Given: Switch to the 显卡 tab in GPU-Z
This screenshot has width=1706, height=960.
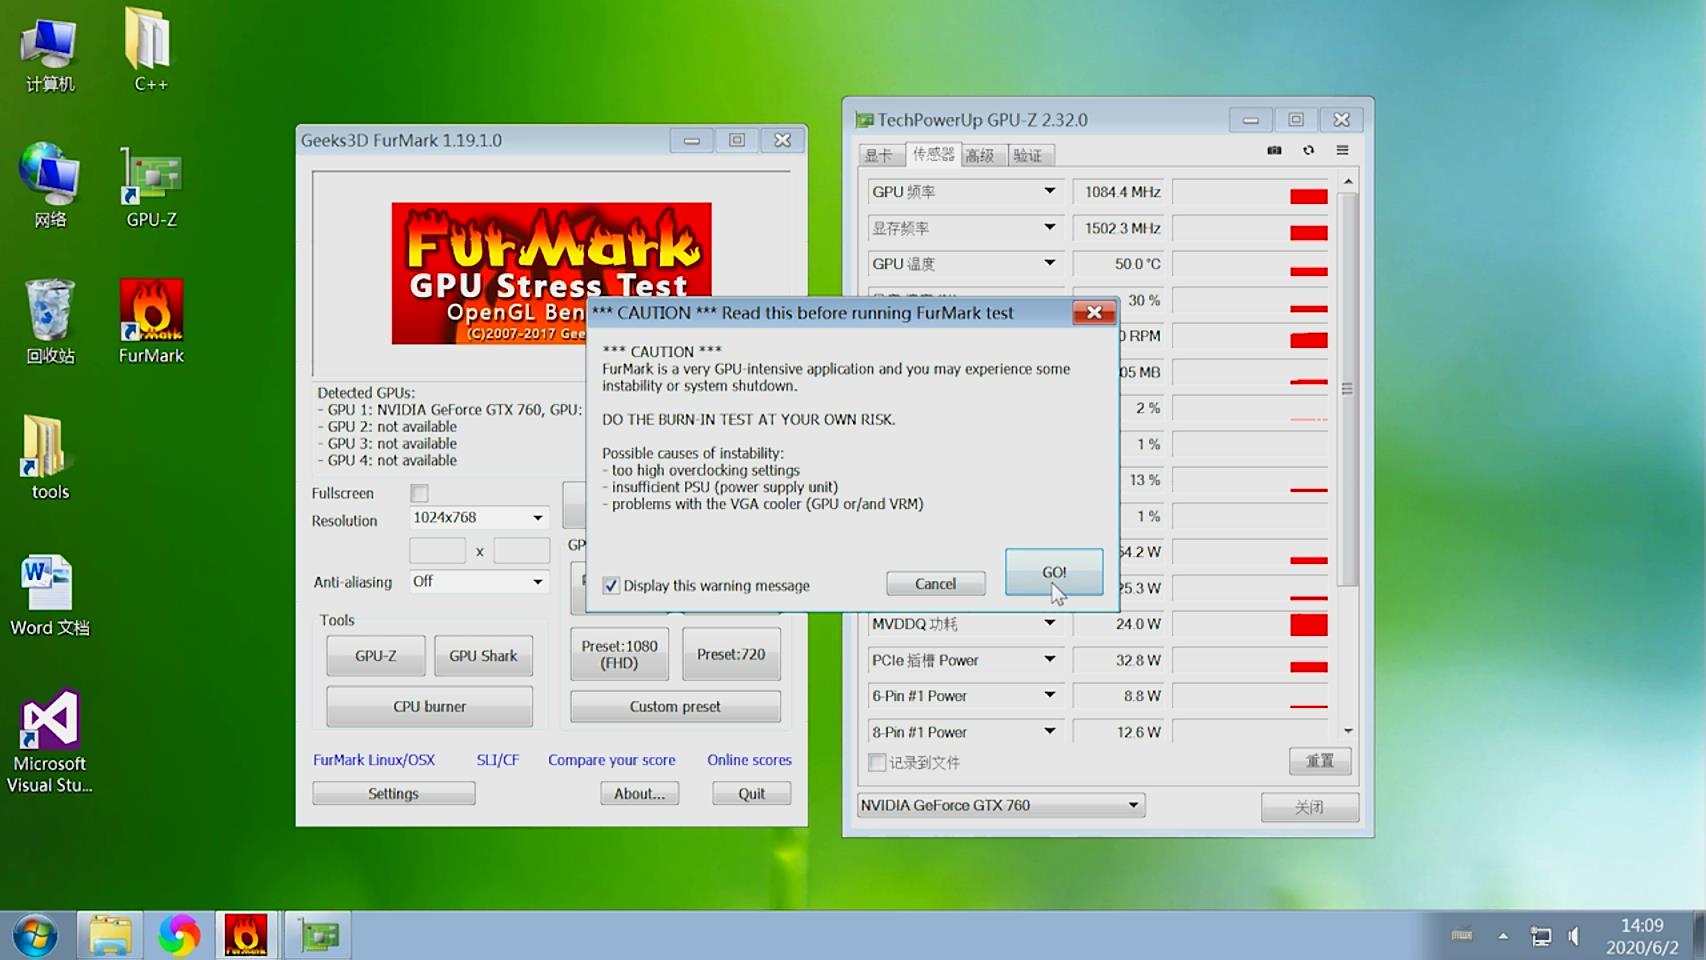Looking at the screenshot, I should (879, 155).
